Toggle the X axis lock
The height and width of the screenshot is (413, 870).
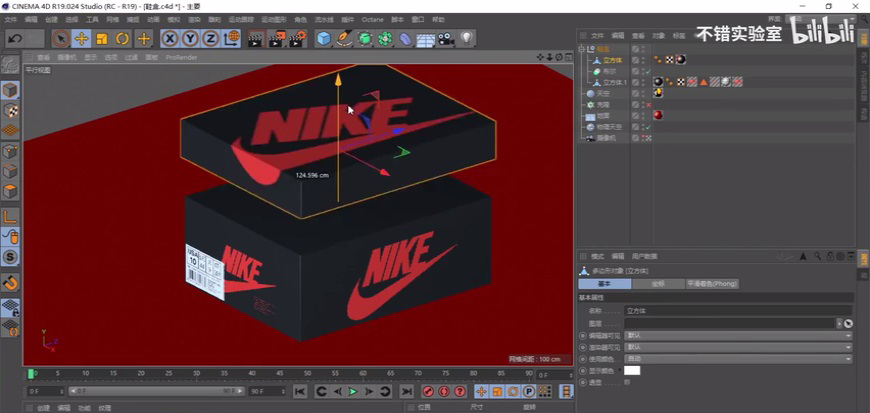click(x=170, y=39)
